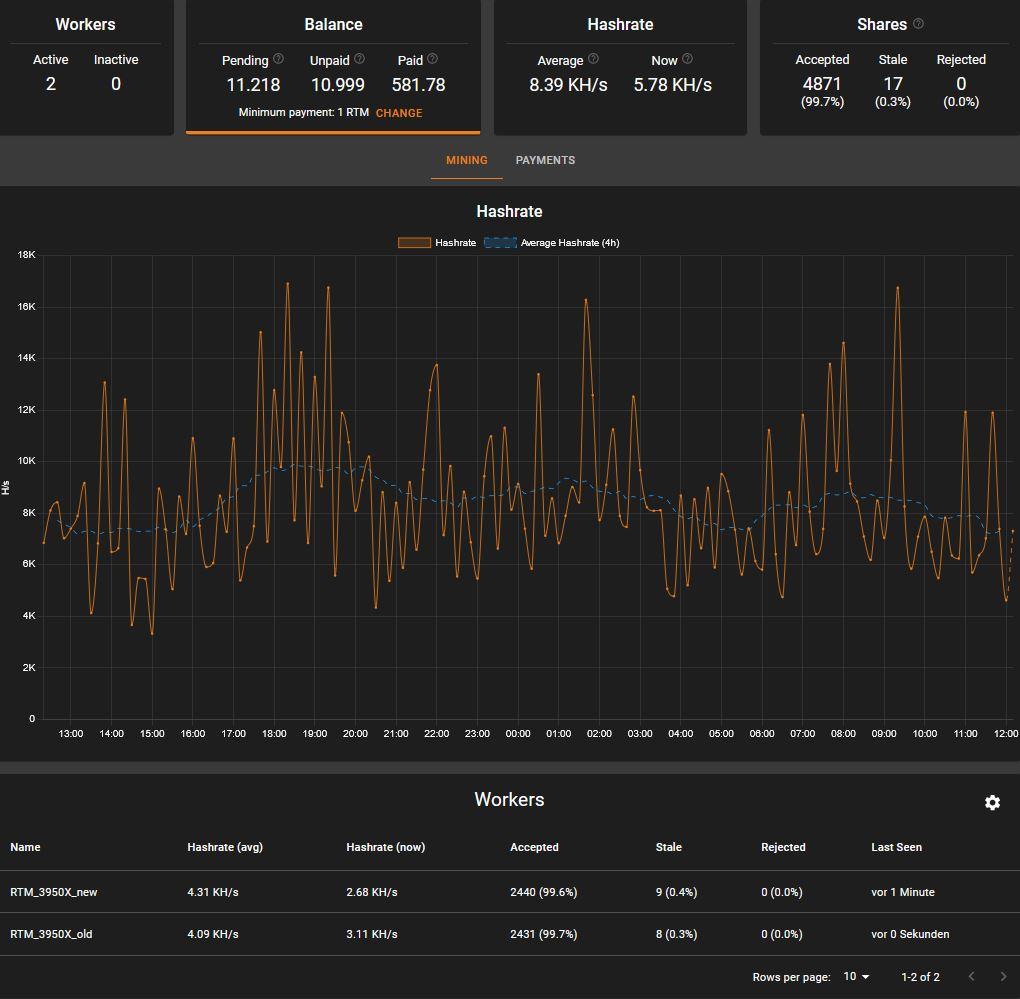The height and width of the screenshot is (999, 1020).
Task: Click stale value 9 (0.4%)
Action: [676, 892]
